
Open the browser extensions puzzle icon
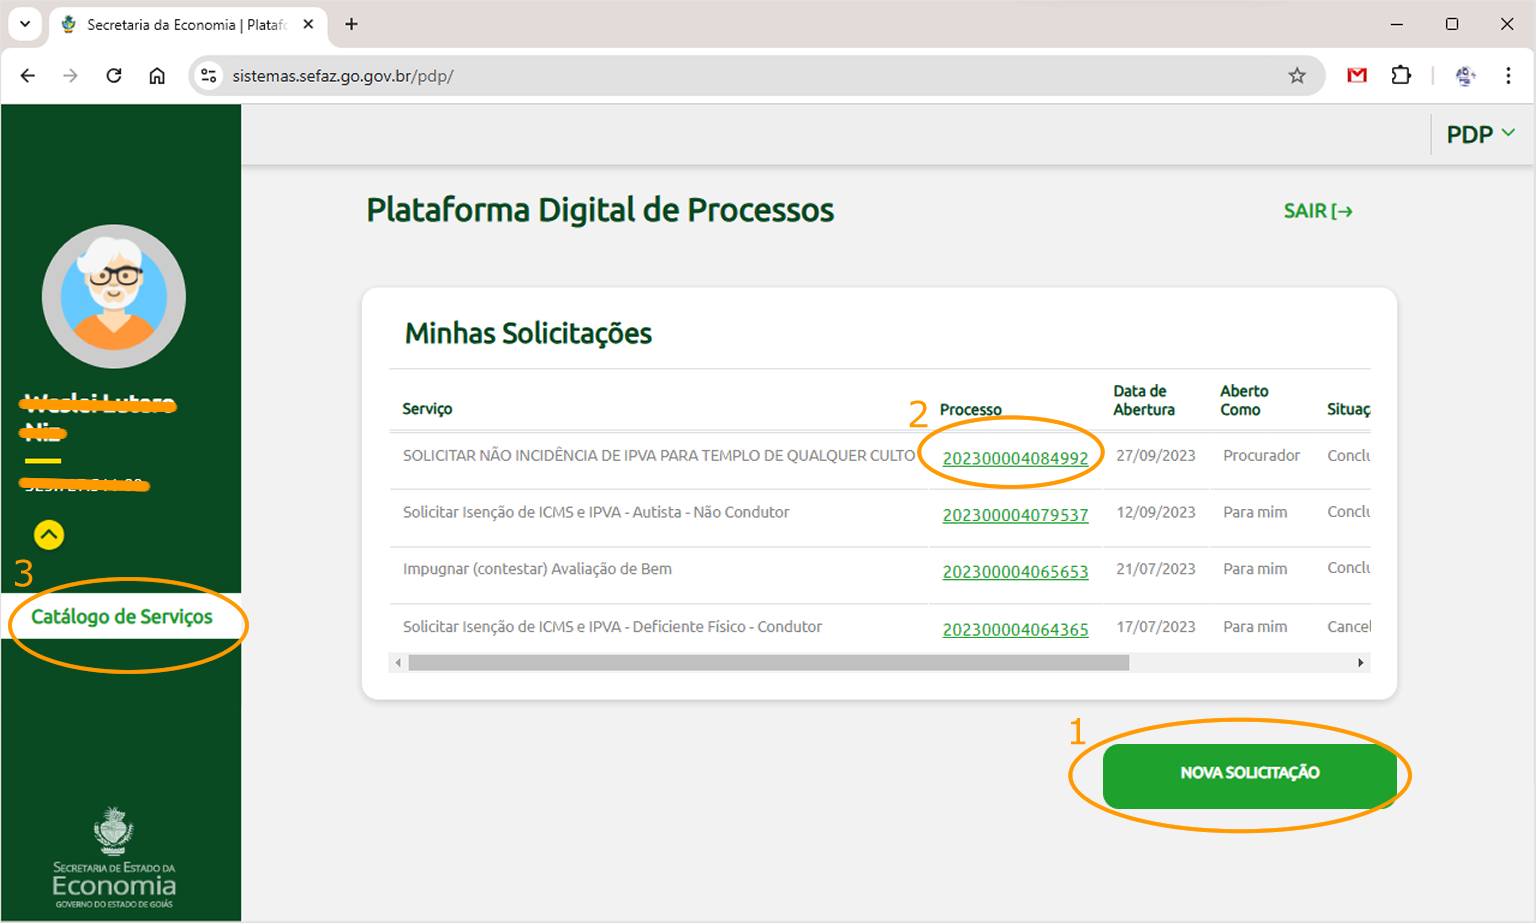click(x=1401, y=75)
